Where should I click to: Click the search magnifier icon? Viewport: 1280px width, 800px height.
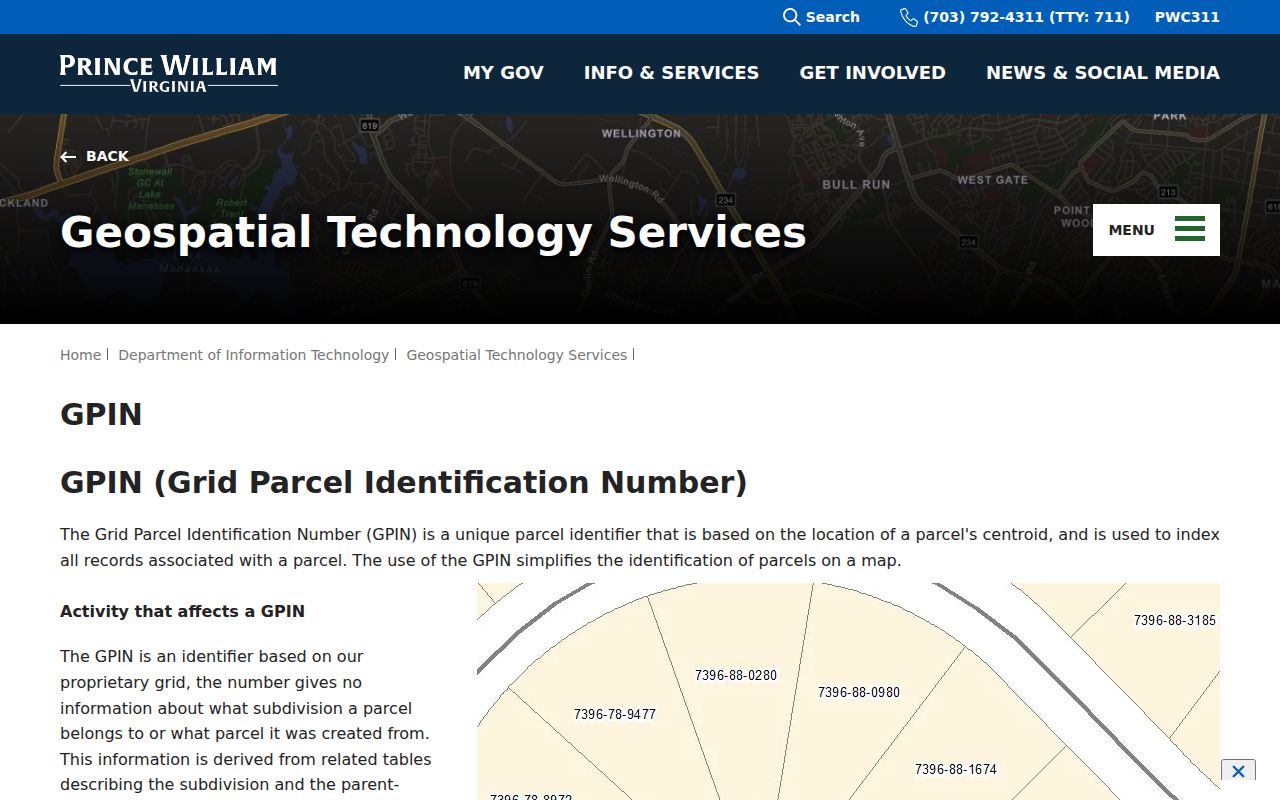click(791, 17)
